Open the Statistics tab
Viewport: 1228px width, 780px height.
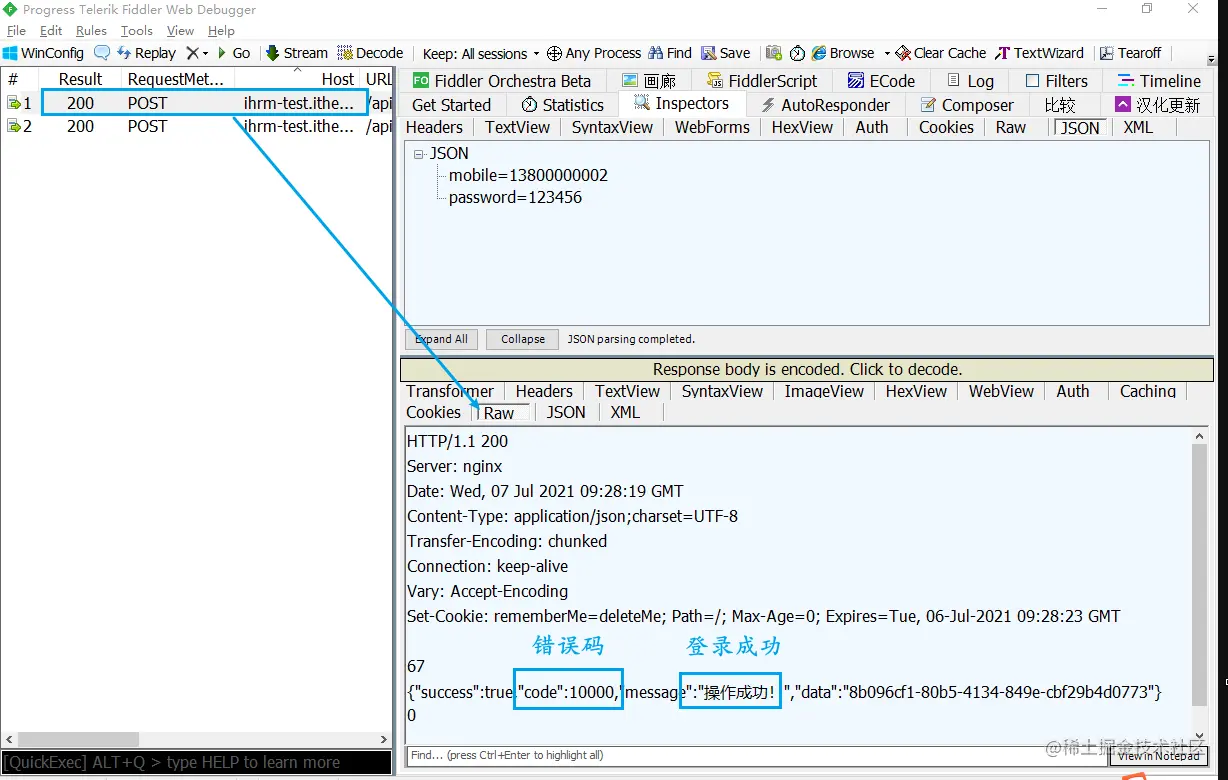(561, 105)
